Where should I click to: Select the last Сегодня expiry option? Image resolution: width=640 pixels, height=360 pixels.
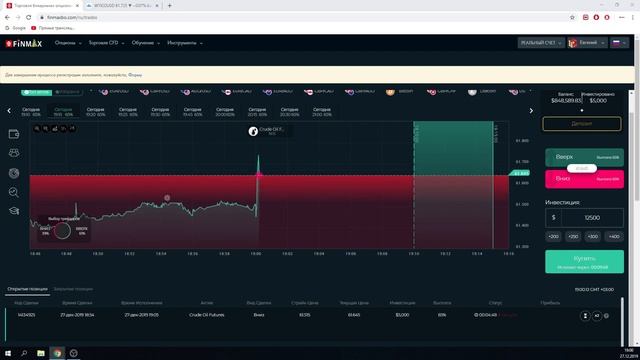[322, 112]
